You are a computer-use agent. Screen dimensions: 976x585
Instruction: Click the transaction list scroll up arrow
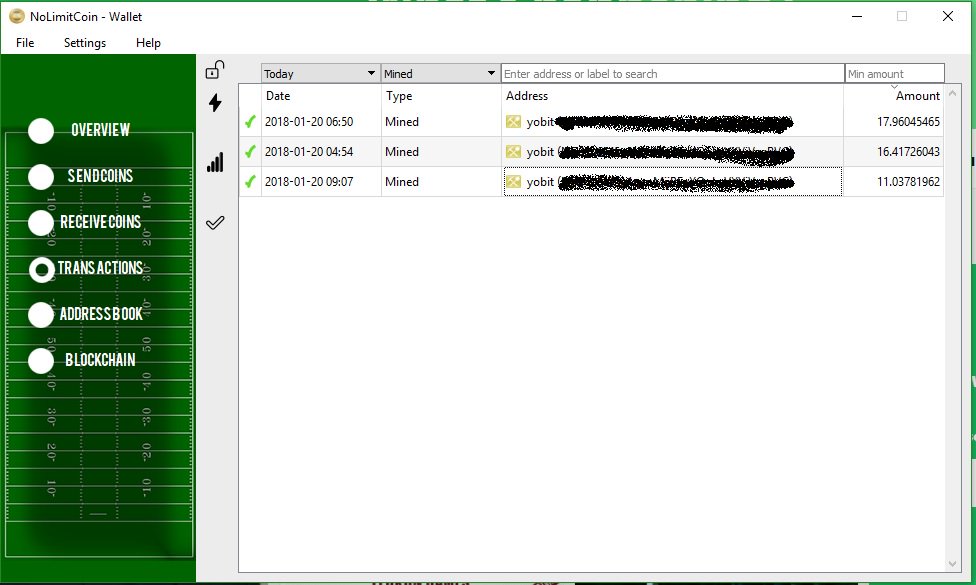tap(952, 93)
